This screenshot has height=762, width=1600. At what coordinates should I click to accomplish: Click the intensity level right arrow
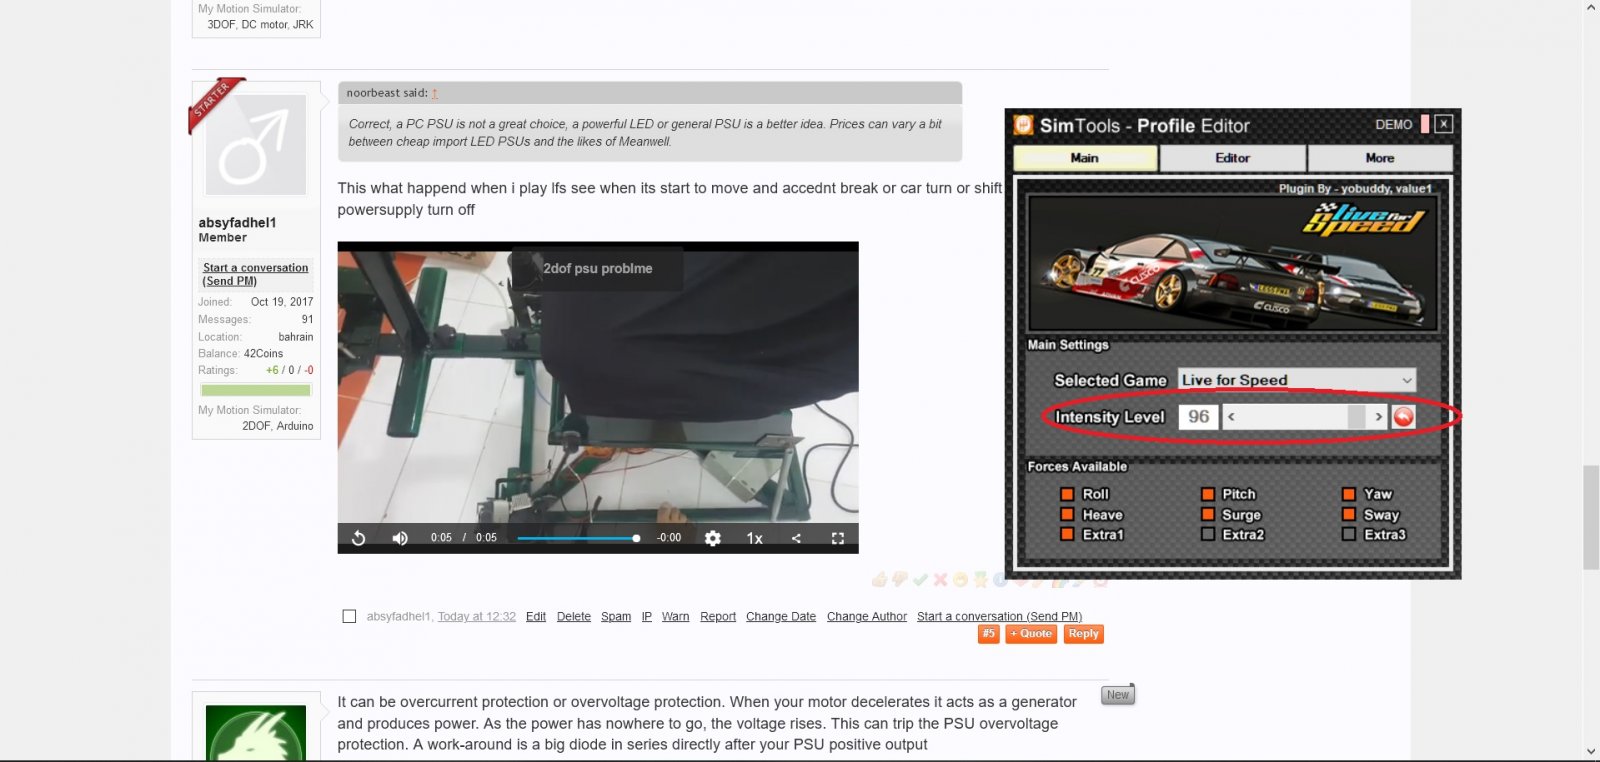pyautogui.click(x=1378, y=417)
